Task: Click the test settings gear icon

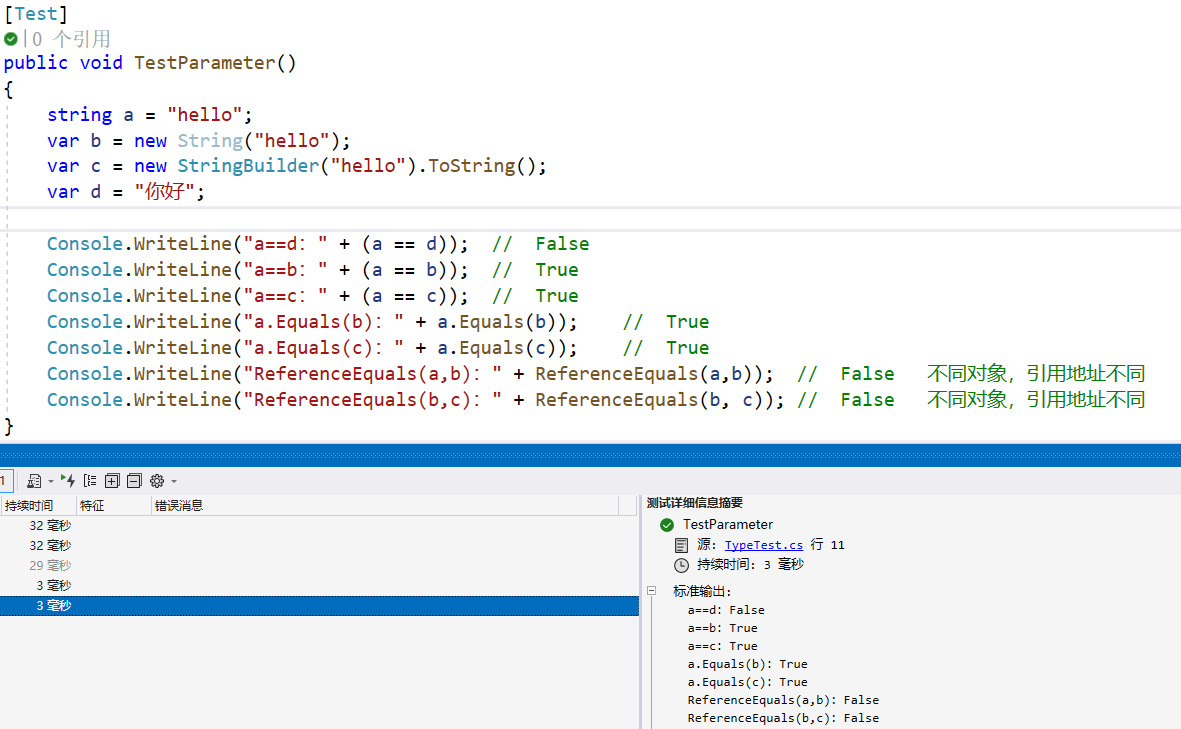Action: coord(157,481)
